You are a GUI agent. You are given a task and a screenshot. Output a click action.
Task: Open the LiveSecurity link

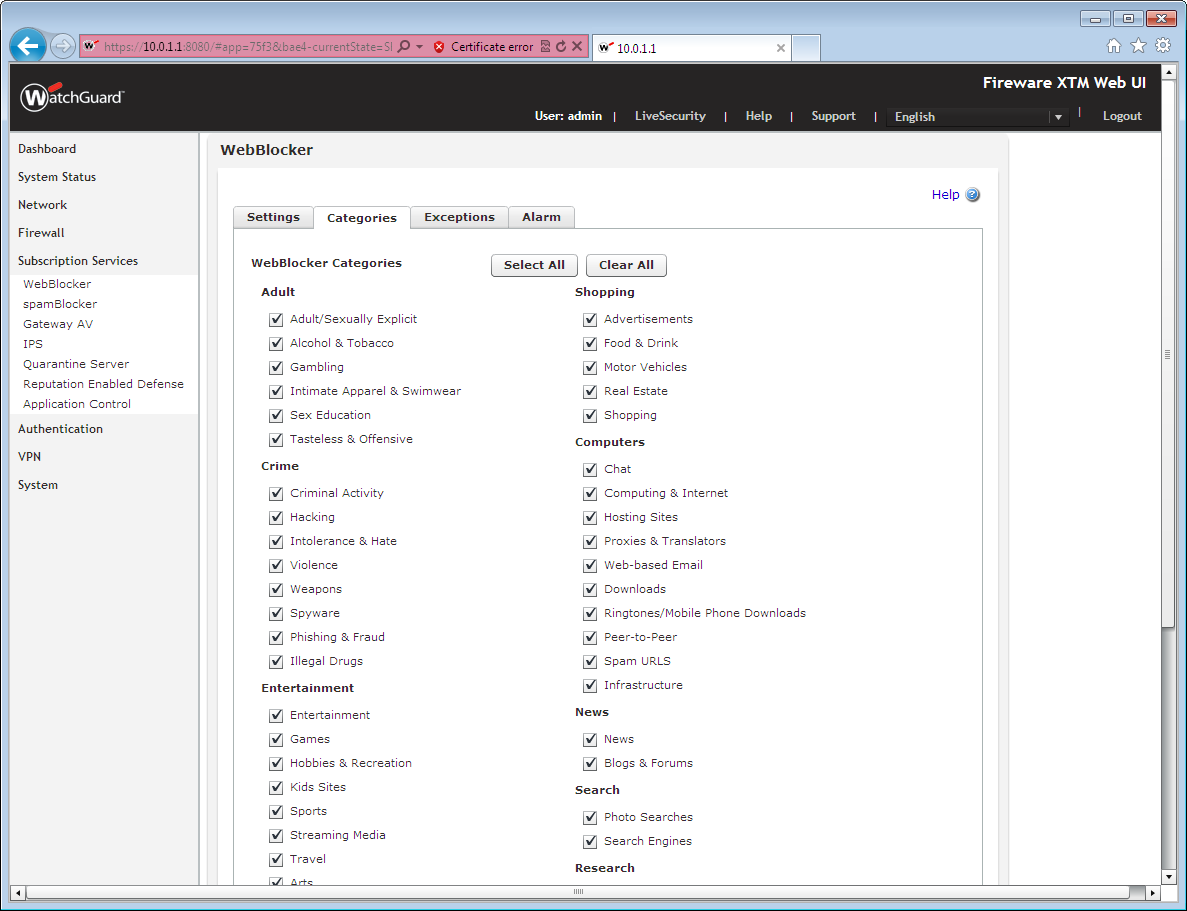[x=670, y=116]
